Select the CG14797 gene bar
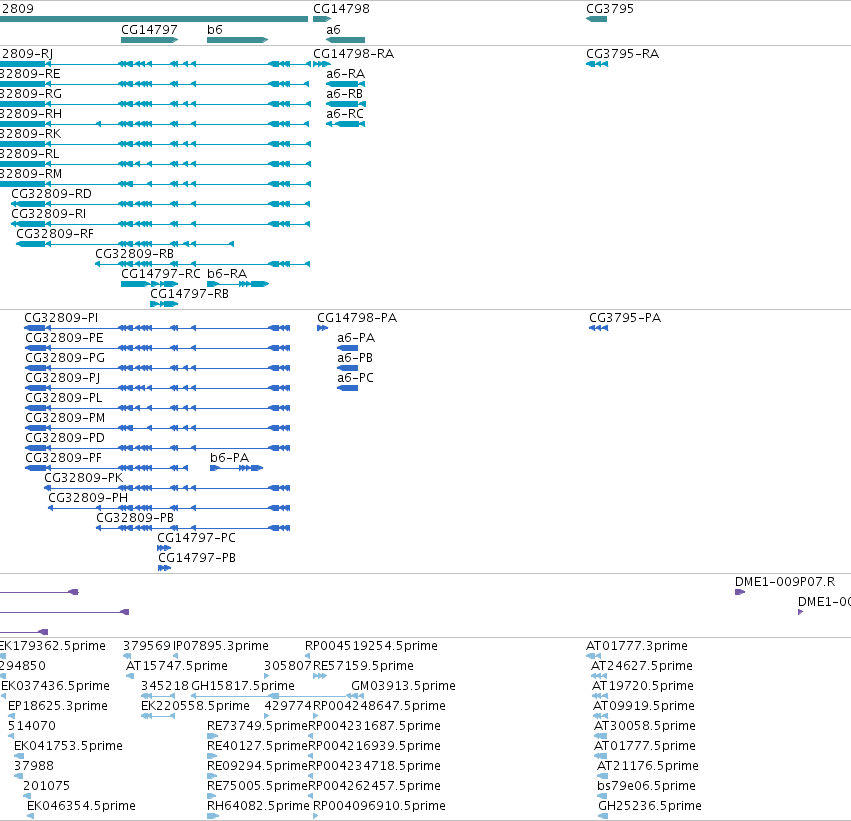Viewport: 851px width, 821px height. [149, 40]
